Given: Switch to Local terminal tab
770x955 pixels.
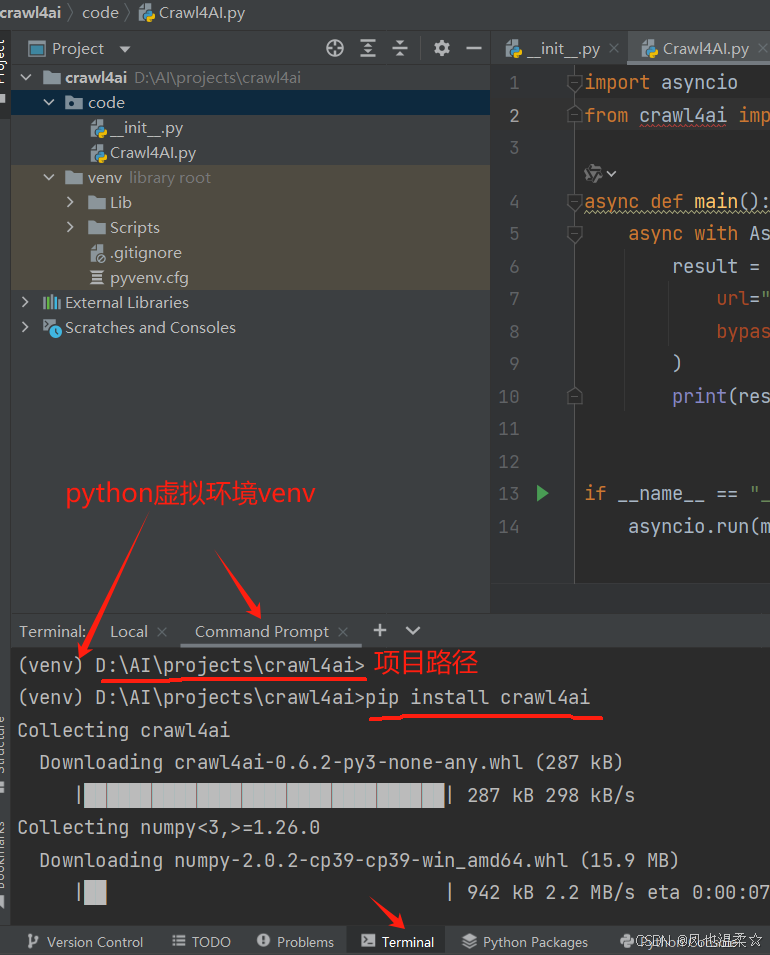Looking at the screenshot, I should tap(129, 632).
